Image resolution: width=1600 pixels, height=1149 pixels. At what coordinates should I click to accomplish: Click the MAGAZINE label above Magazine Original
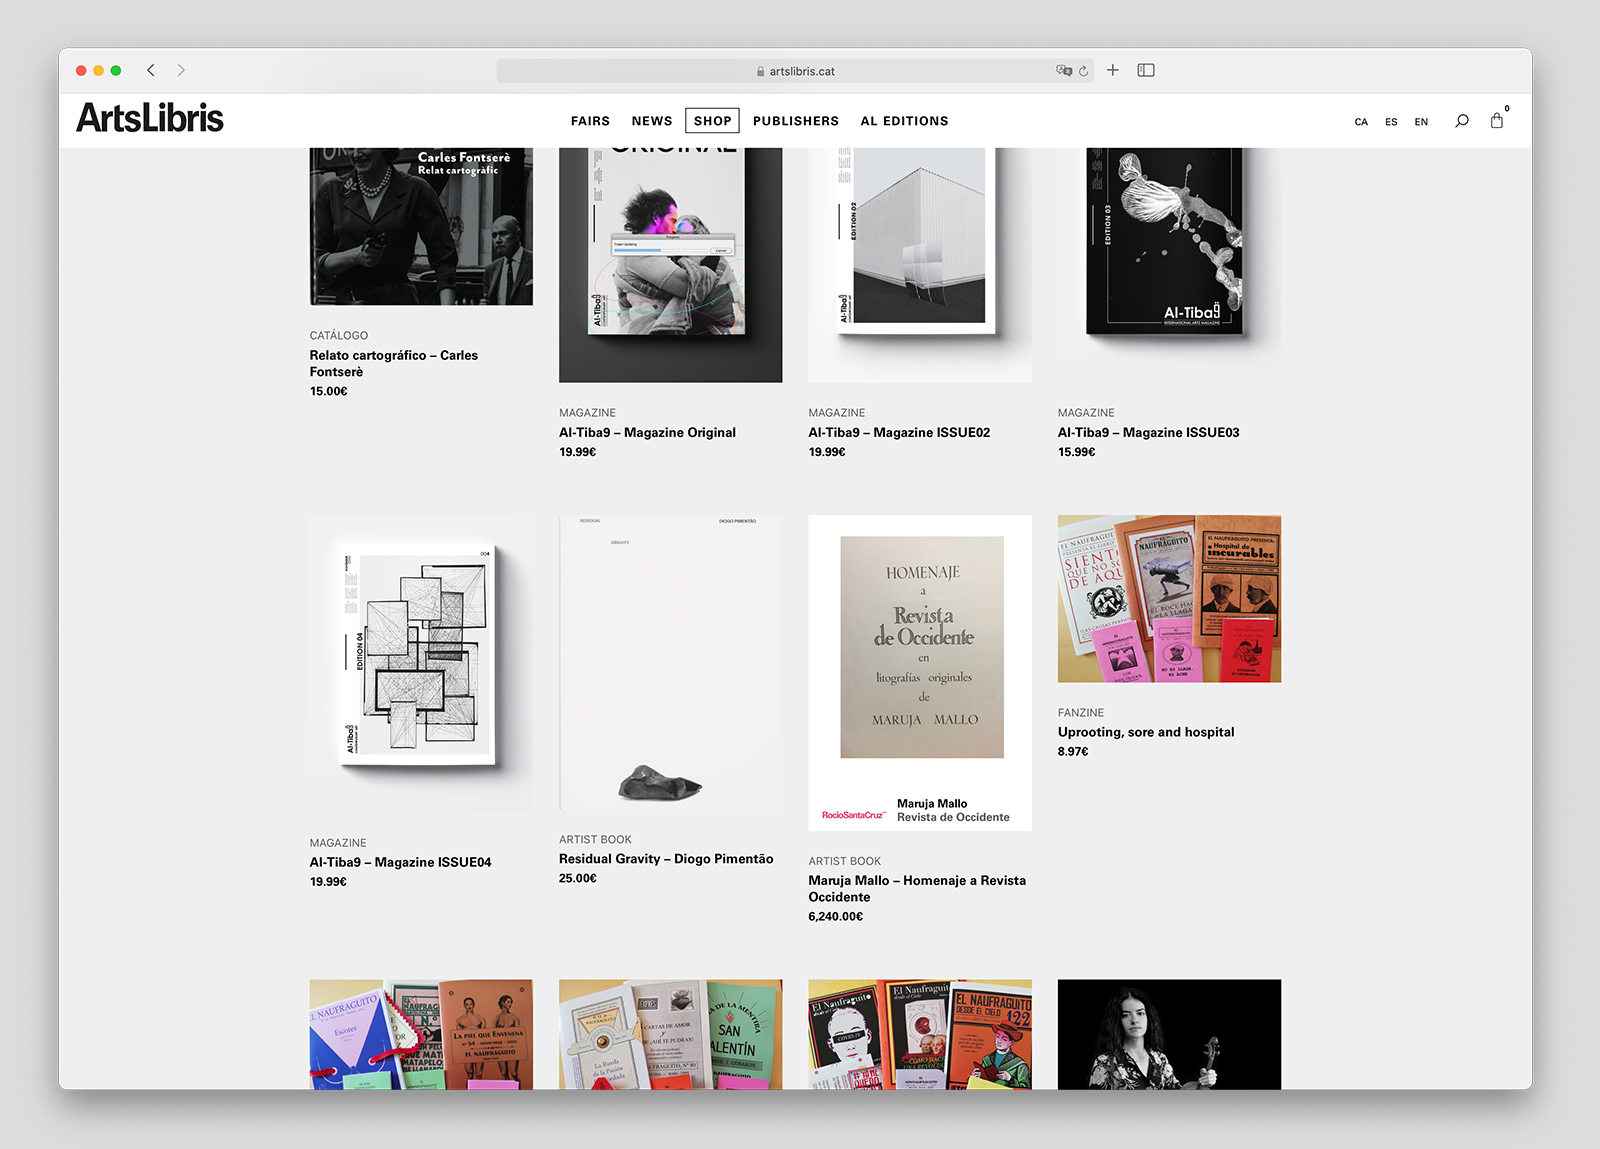coord(587,413)
